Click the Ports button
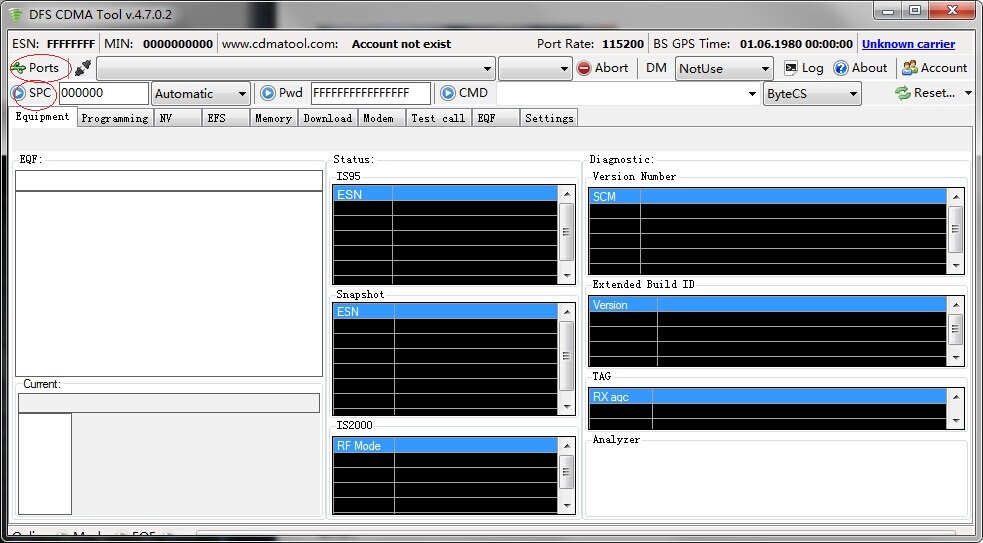 (x=36, y=68)
